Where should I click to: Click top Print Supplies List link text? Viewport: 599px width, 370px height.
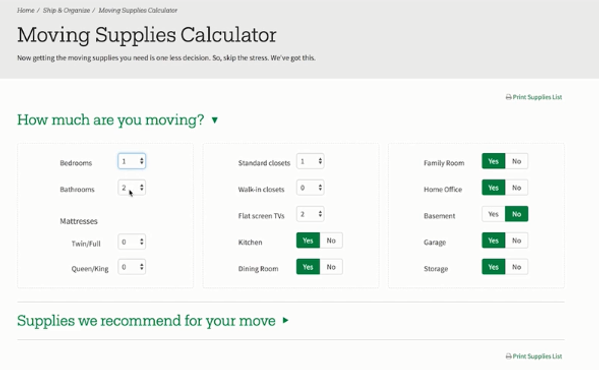(x=537, y=97)
